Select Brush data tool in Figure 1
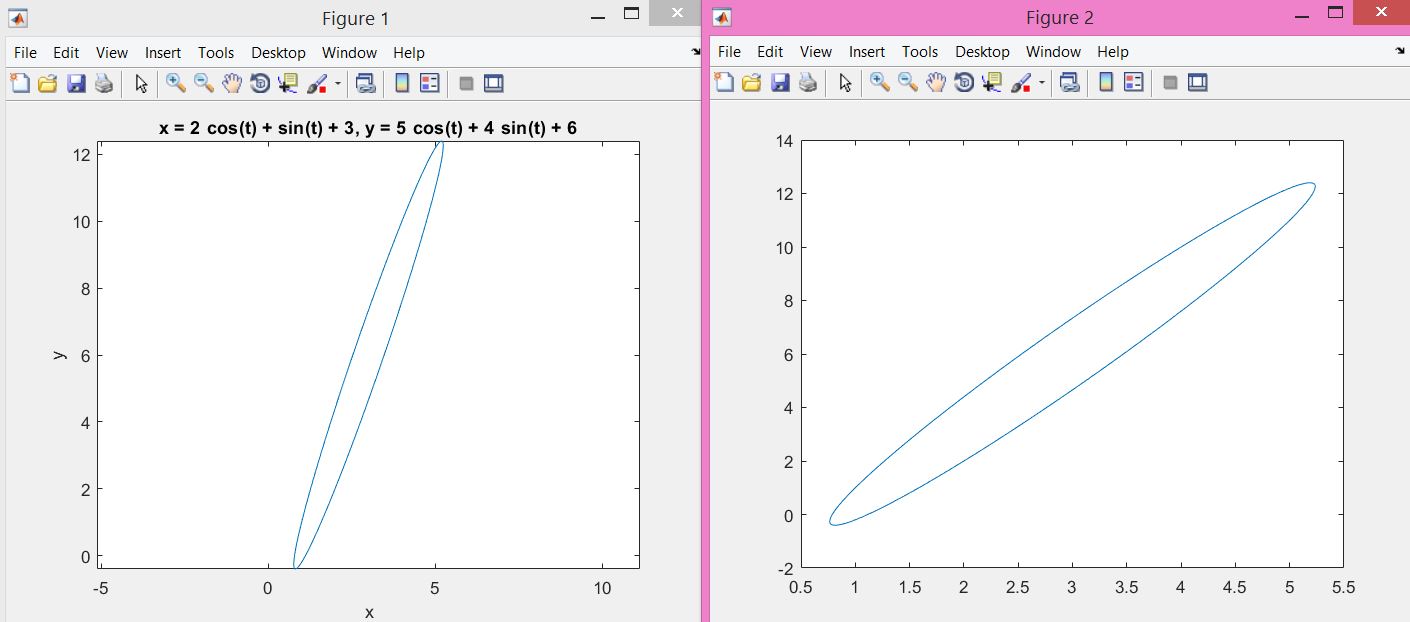The image size is (1410, 622). (x=317, y=84)
